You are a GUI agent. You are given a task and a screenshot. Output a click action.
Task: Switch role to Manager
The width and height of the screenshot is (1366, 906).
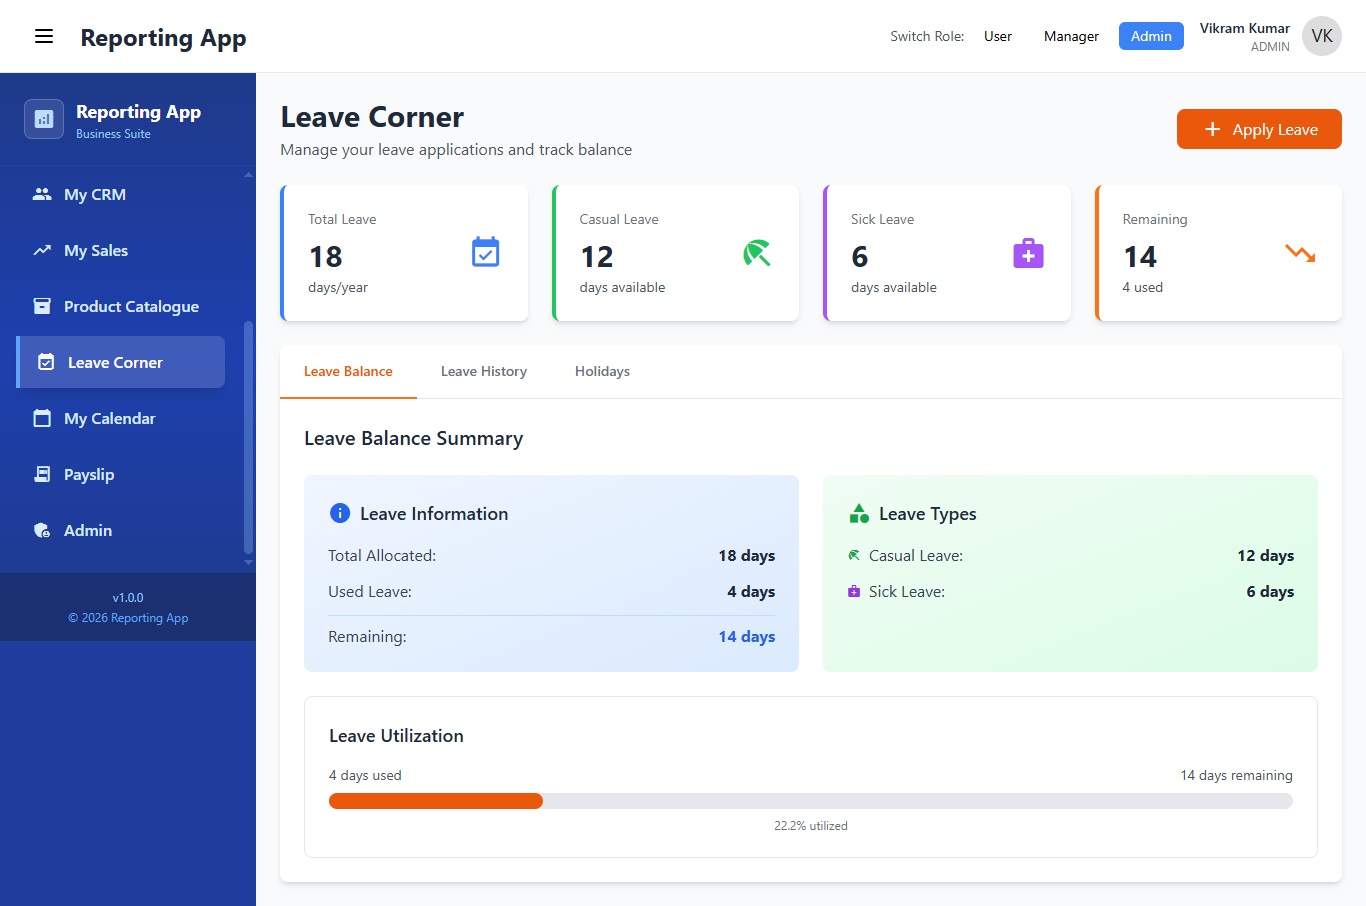(1071, 36)
